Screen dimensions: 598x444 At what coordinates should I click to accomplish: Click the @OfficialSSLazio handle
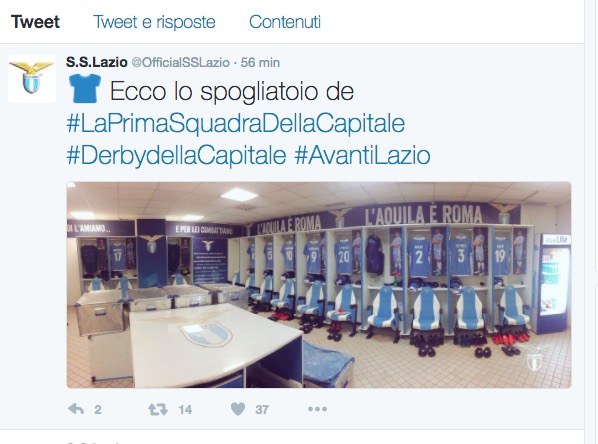[180, 63]
